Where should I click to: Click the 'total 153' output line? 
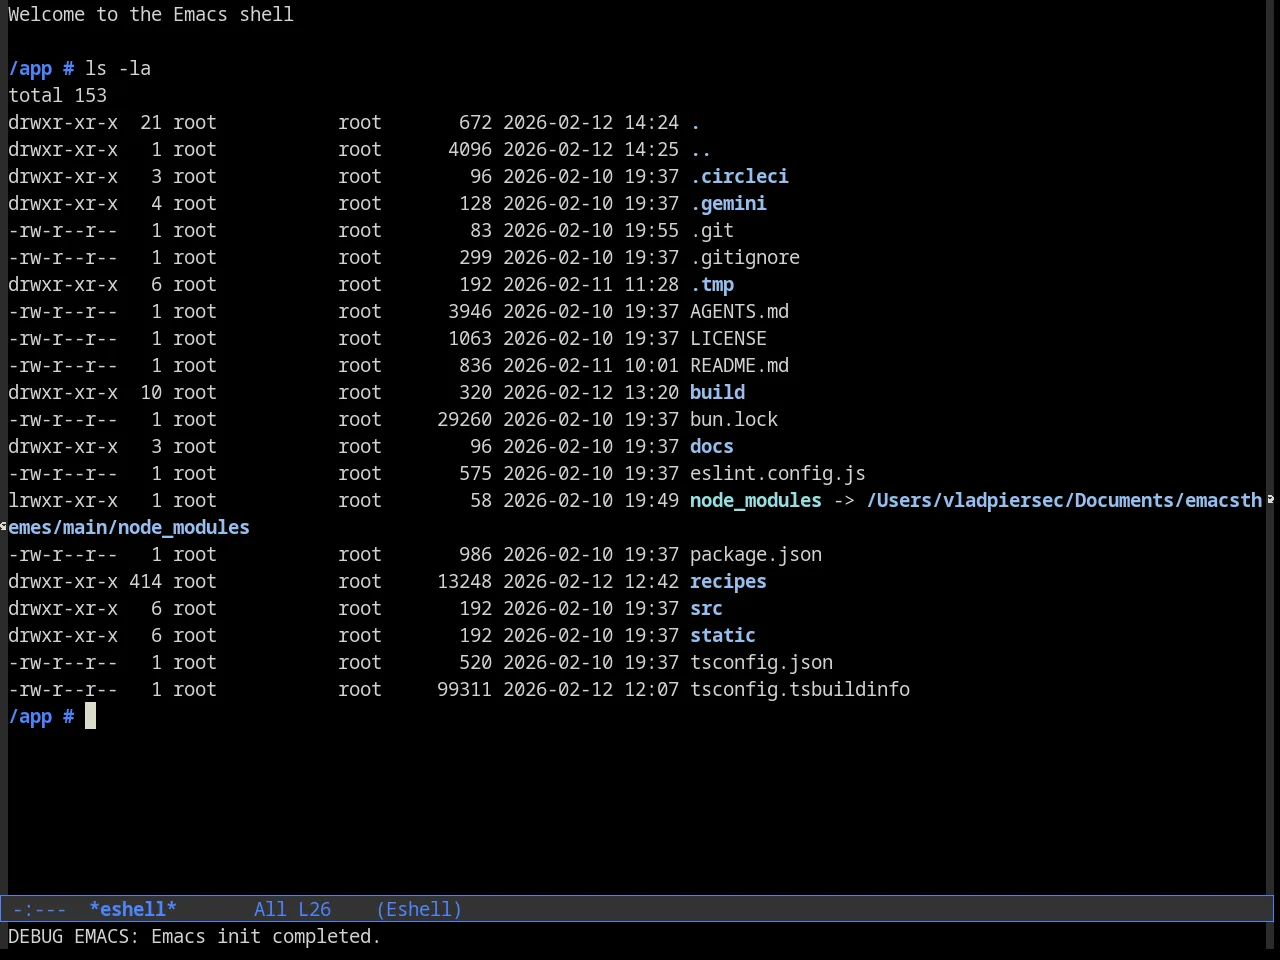[x=57, y=95]
